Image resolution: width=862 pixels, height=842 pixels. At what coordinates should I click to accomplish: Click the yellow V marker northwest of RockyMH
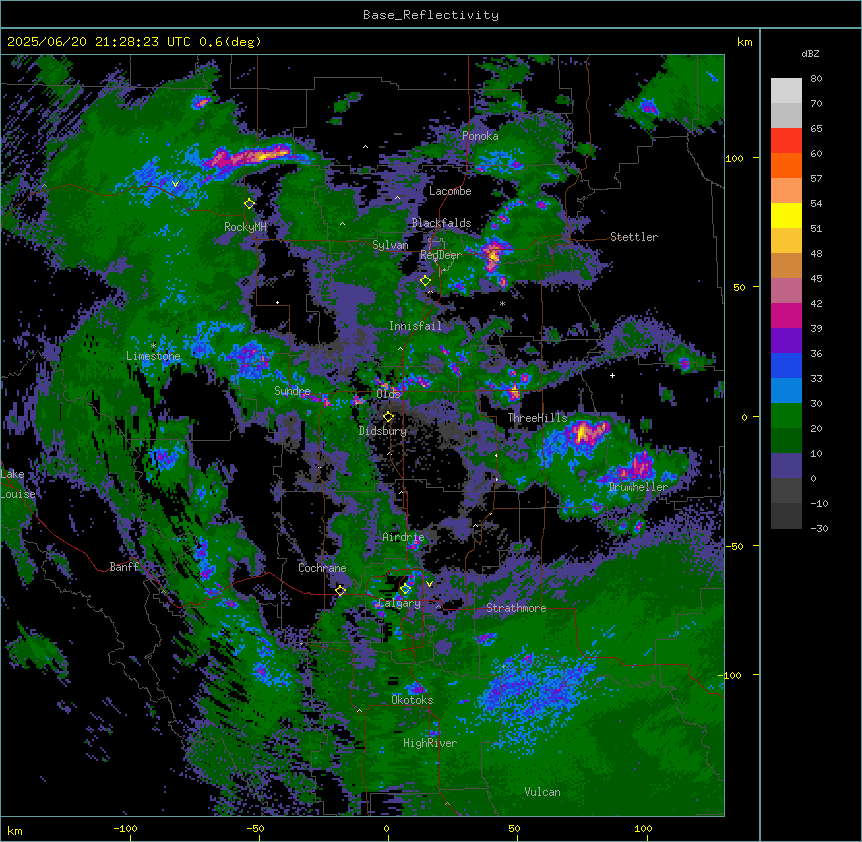pyautogui.click(x=175, y=184)
